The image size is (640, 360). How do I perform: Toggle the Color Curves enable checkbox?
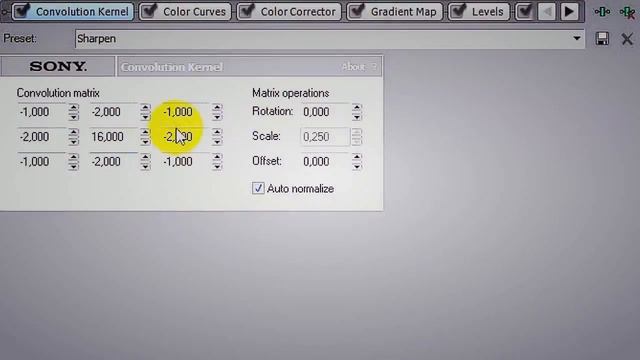pos(150,11)
